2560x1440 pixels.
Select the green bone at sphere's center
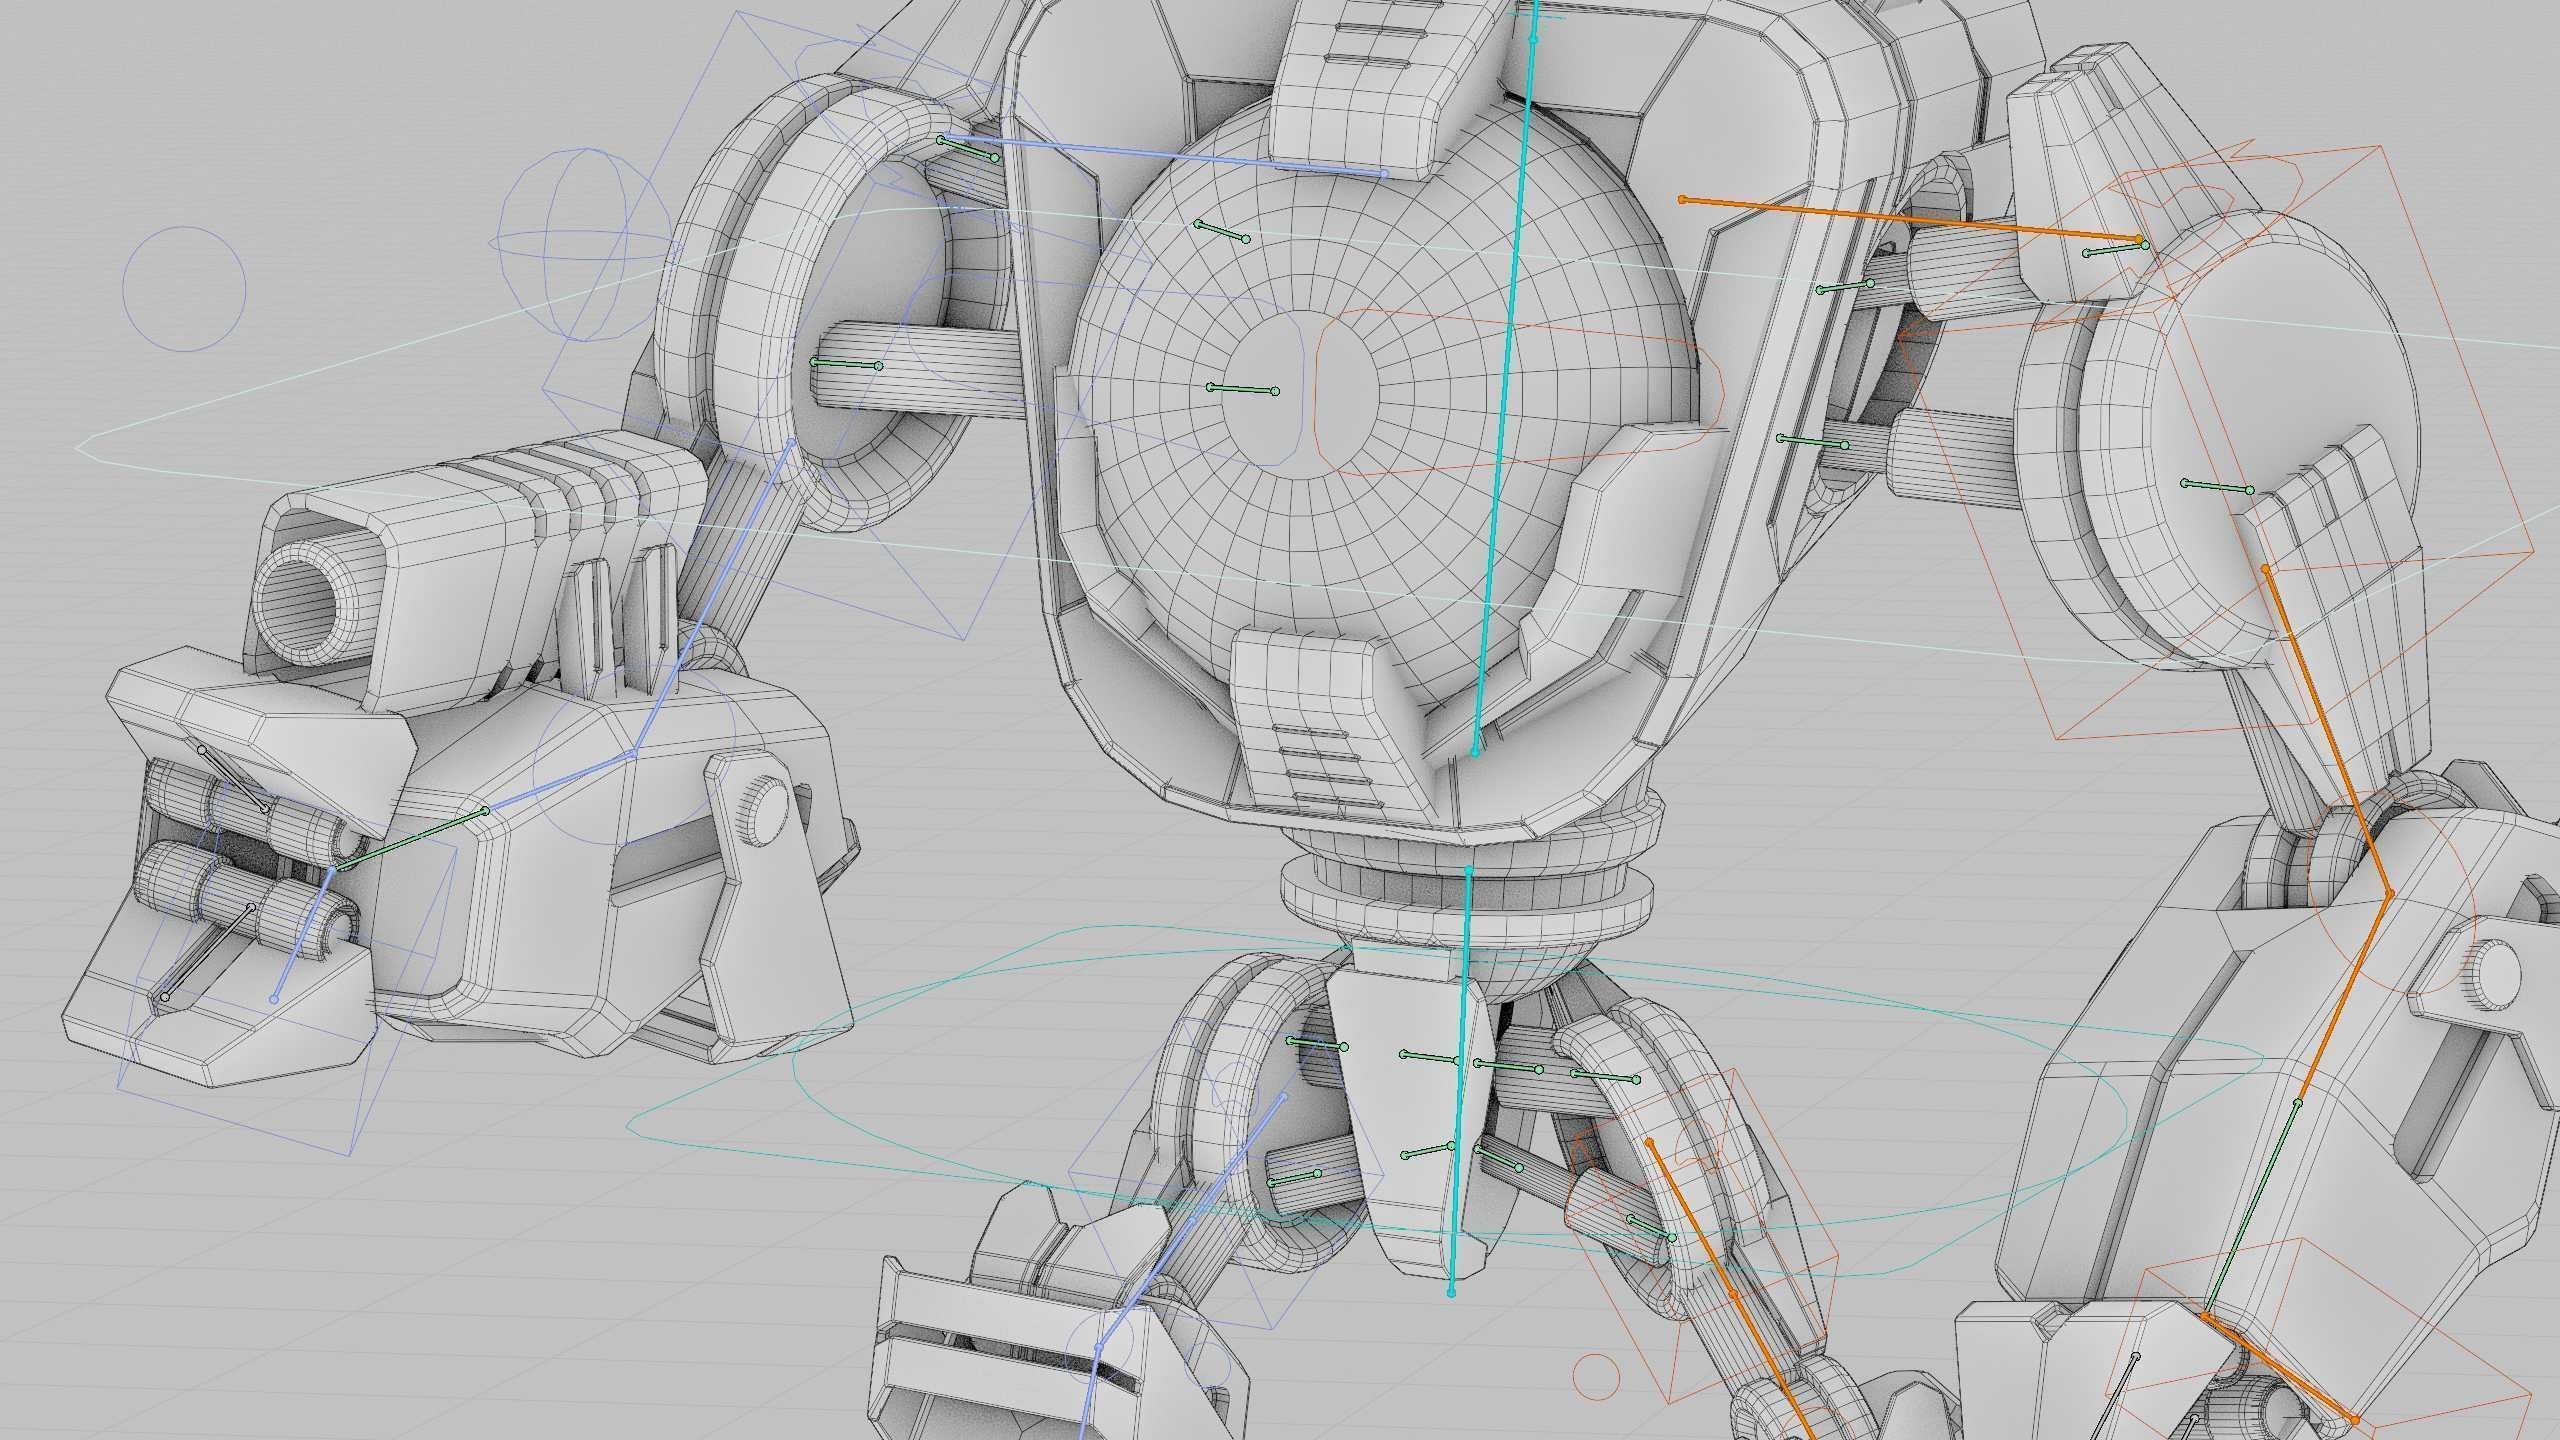1242,389
